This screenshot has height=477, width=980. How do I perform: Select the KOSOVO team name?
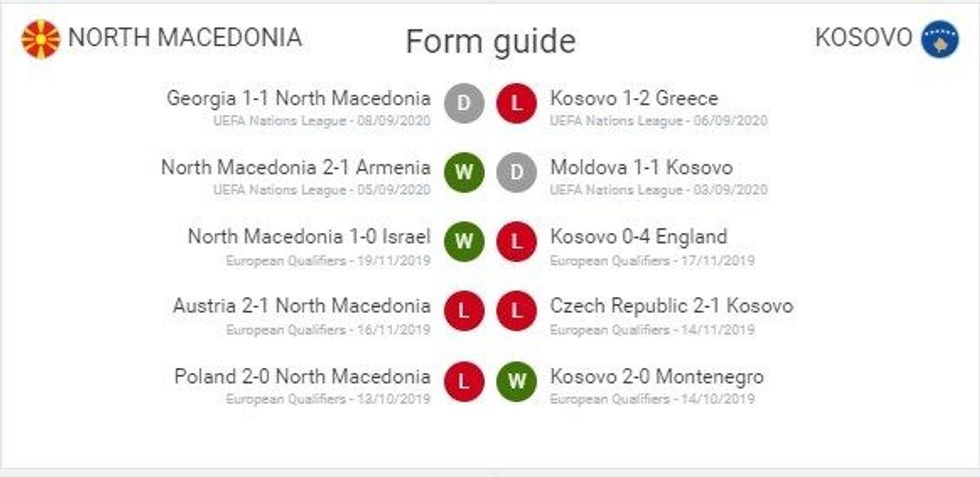[863, 38]
